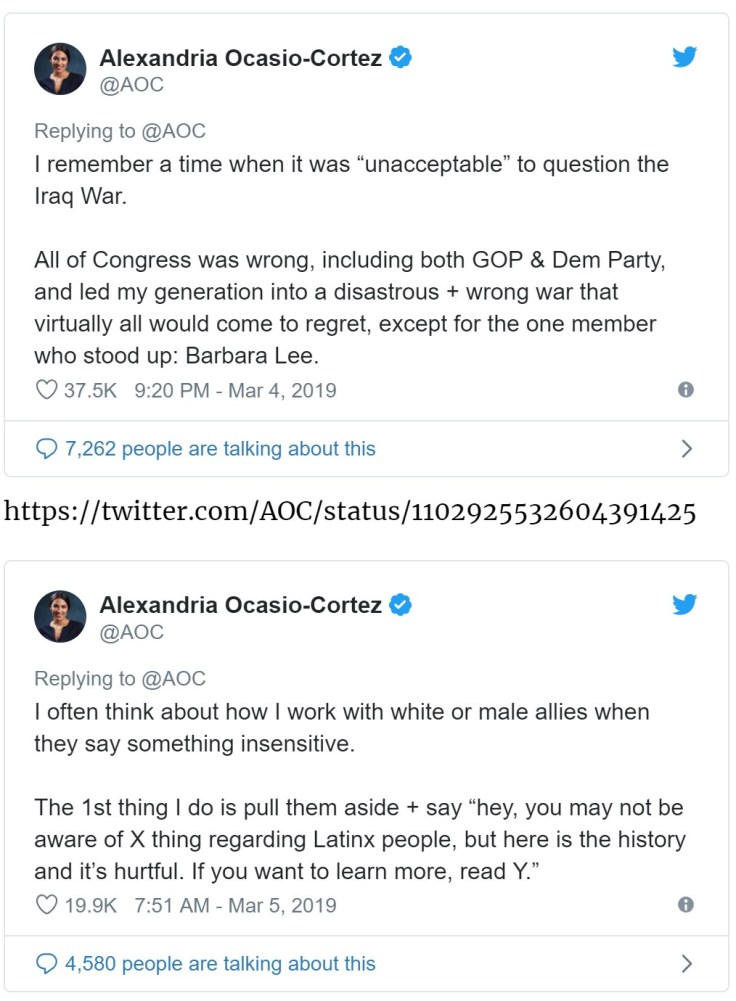Open profile photo on the second tweet
Image resolution: width=736 pixels, height=1001 pixels.
pyautogui.click(x=60, y=617)
